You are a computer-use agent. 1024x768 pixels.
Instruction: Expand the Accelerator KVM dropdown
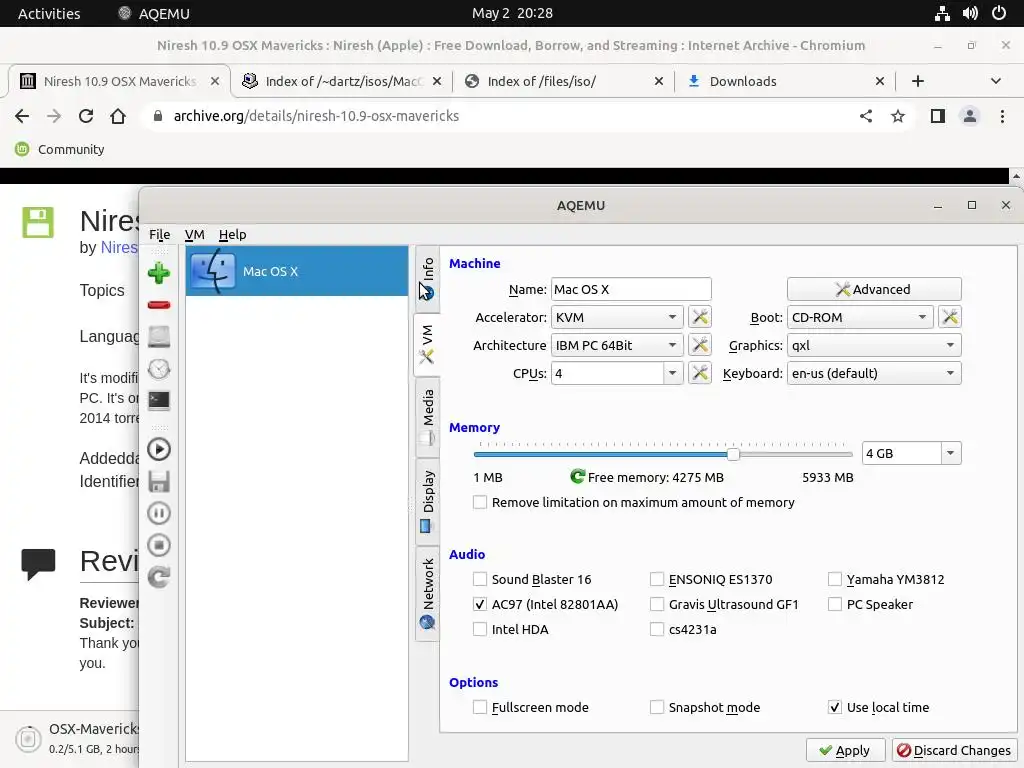617,317
